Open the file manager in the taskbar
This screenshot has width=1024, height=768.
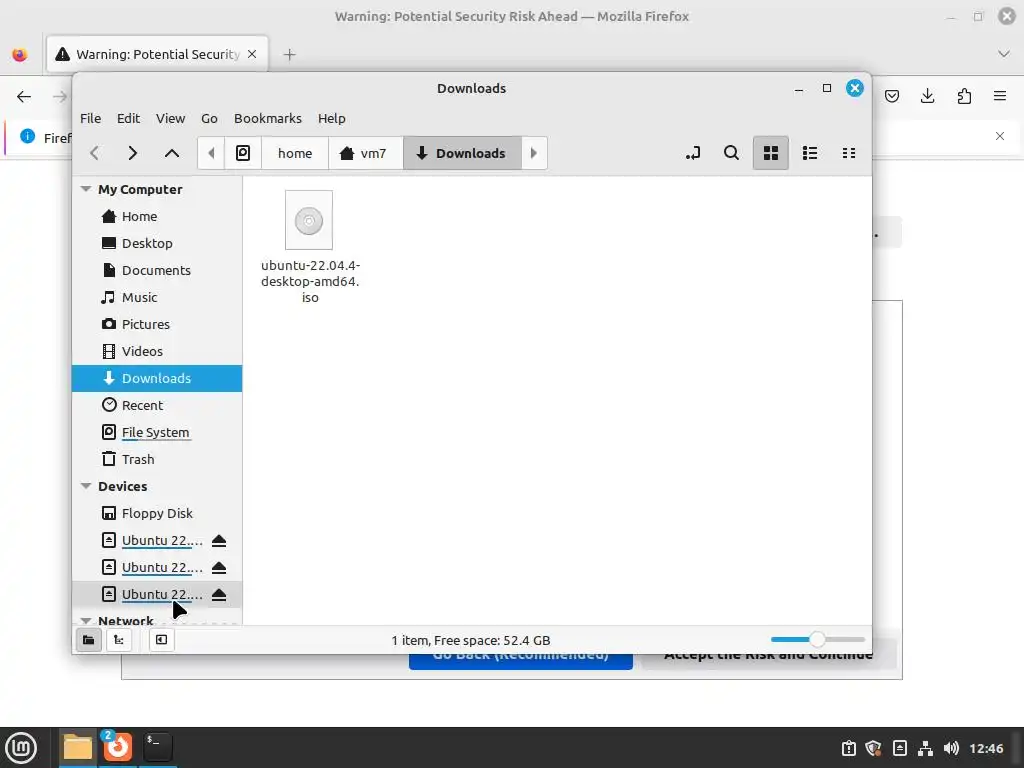click(78, 748)
